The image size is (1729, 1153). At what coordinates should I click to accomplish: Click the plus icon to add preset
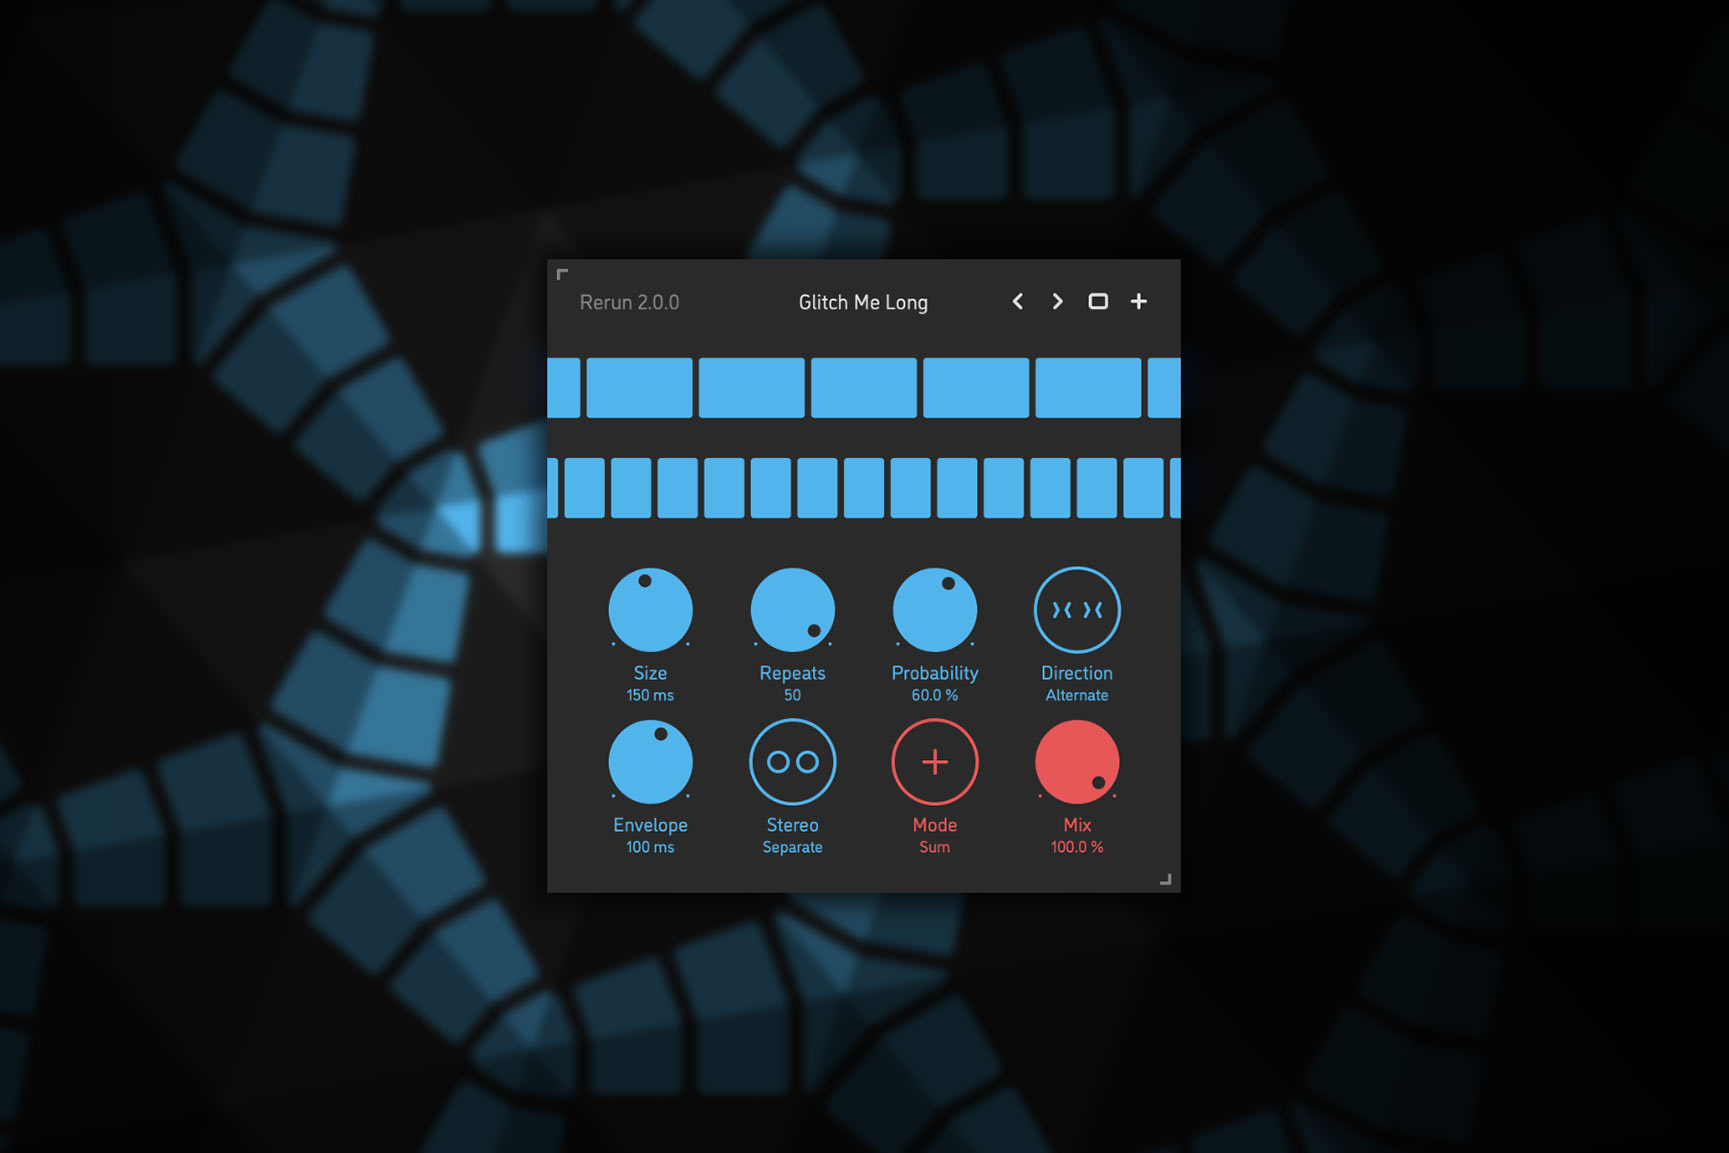(x=1138, y=302)
